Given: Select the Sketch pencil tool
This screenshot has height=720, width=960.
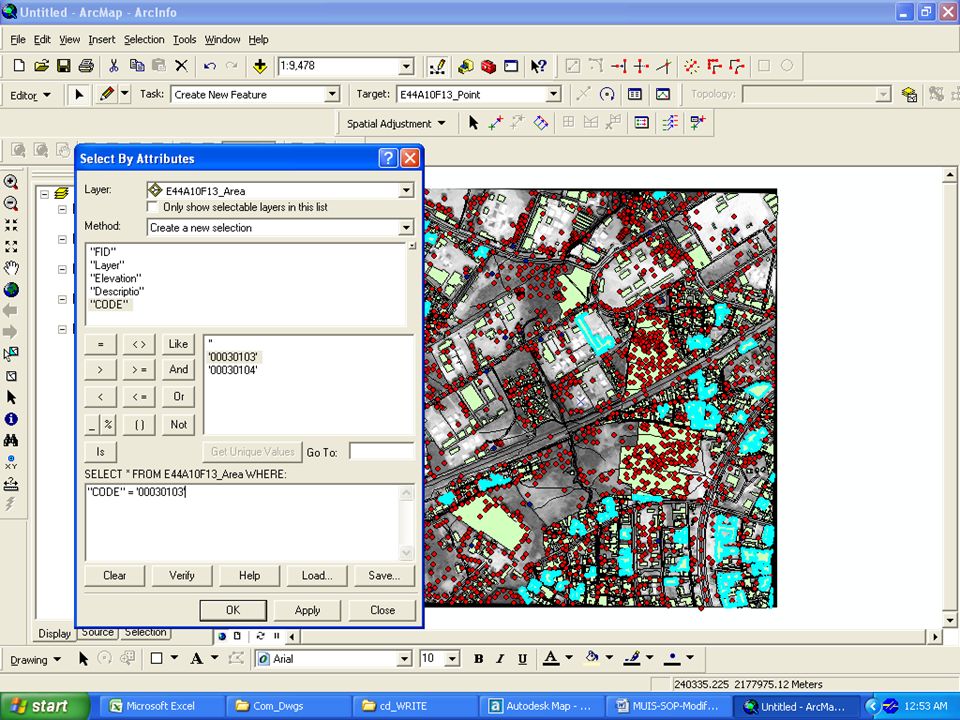Looking at the screenshot, I should click(x=107, y=94).
